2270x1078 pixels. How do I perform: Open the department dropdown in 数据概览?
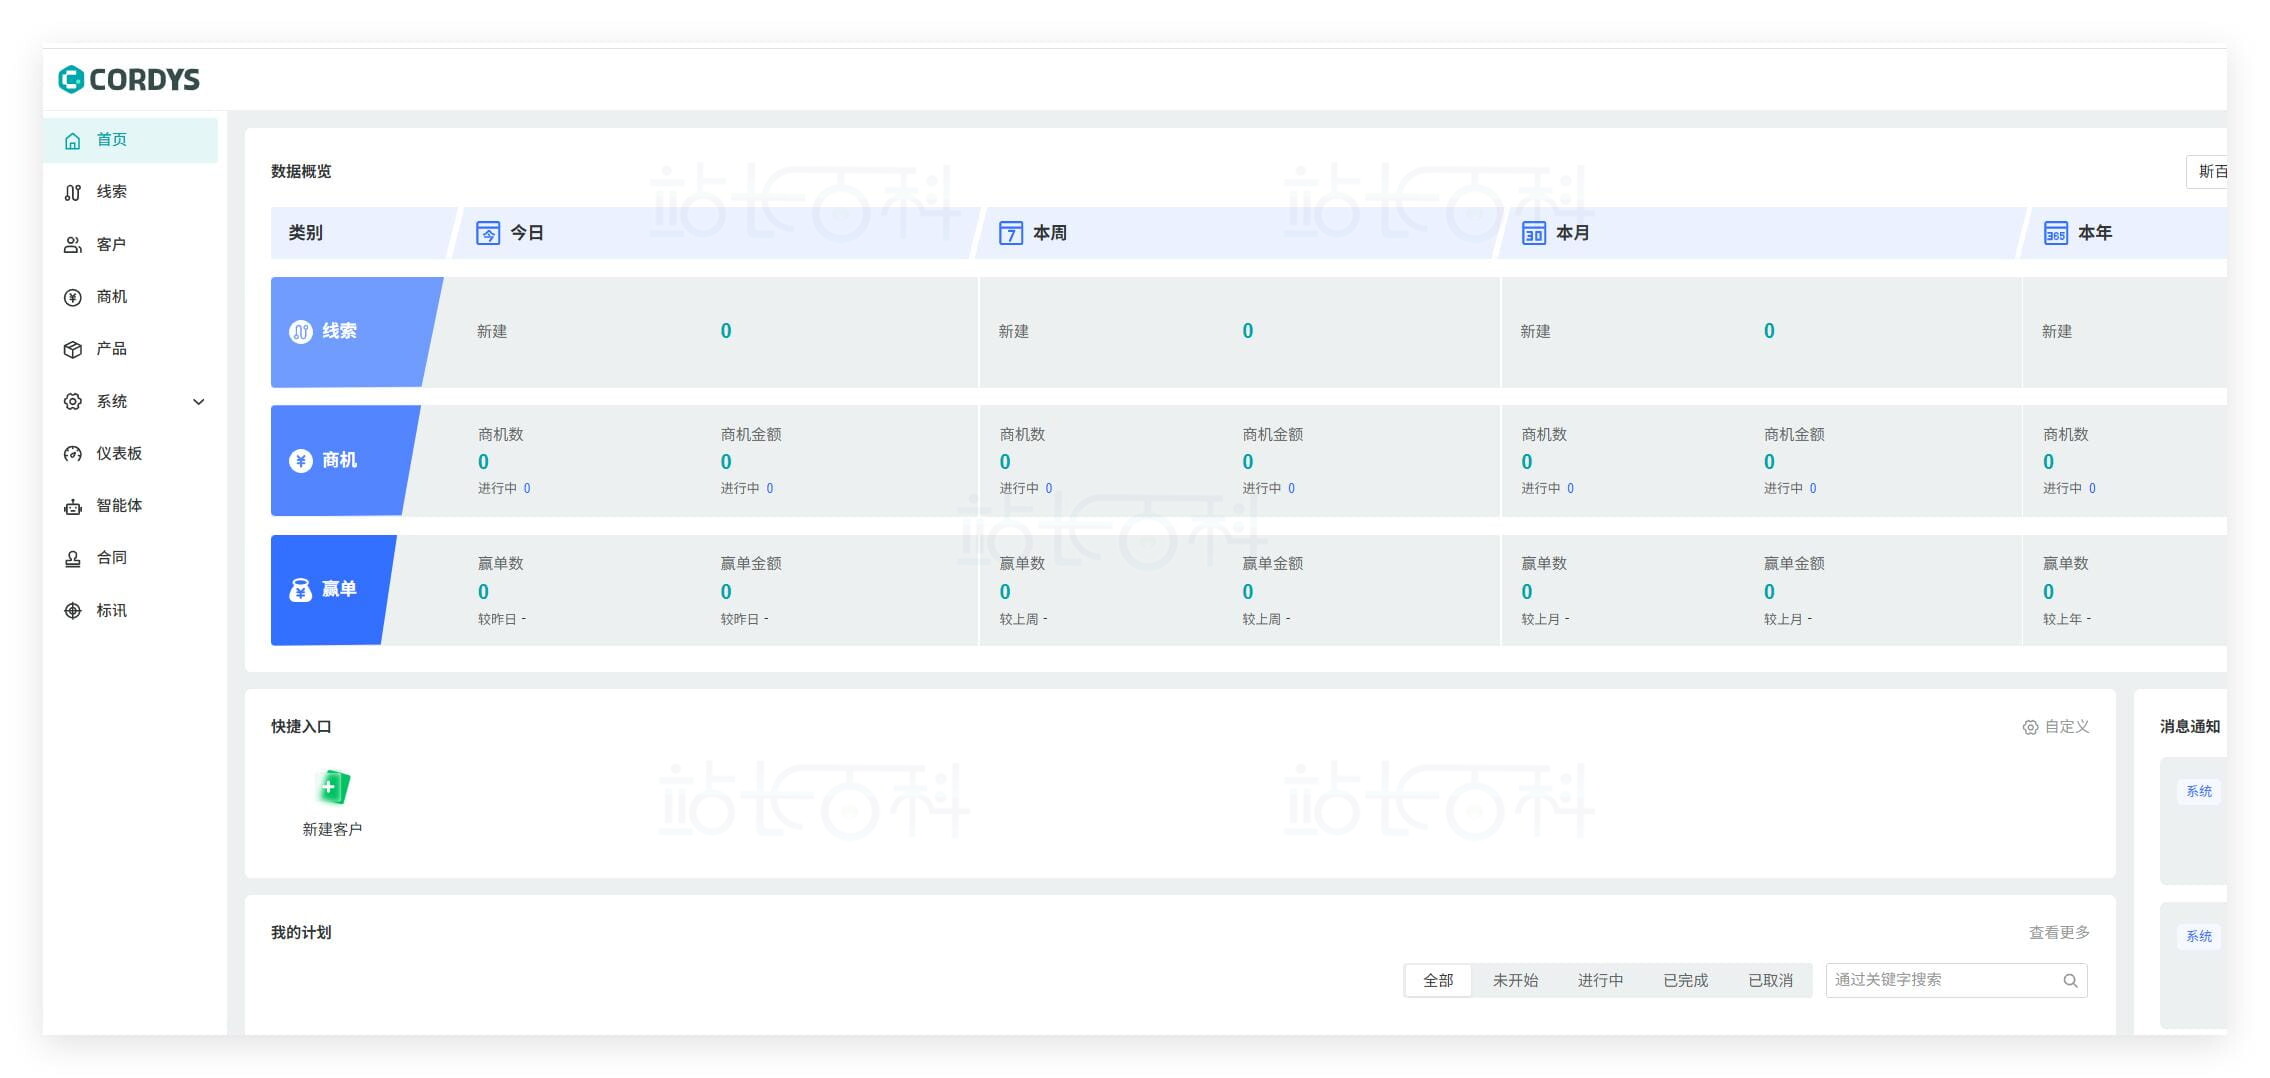click(x=2208, y=172)
